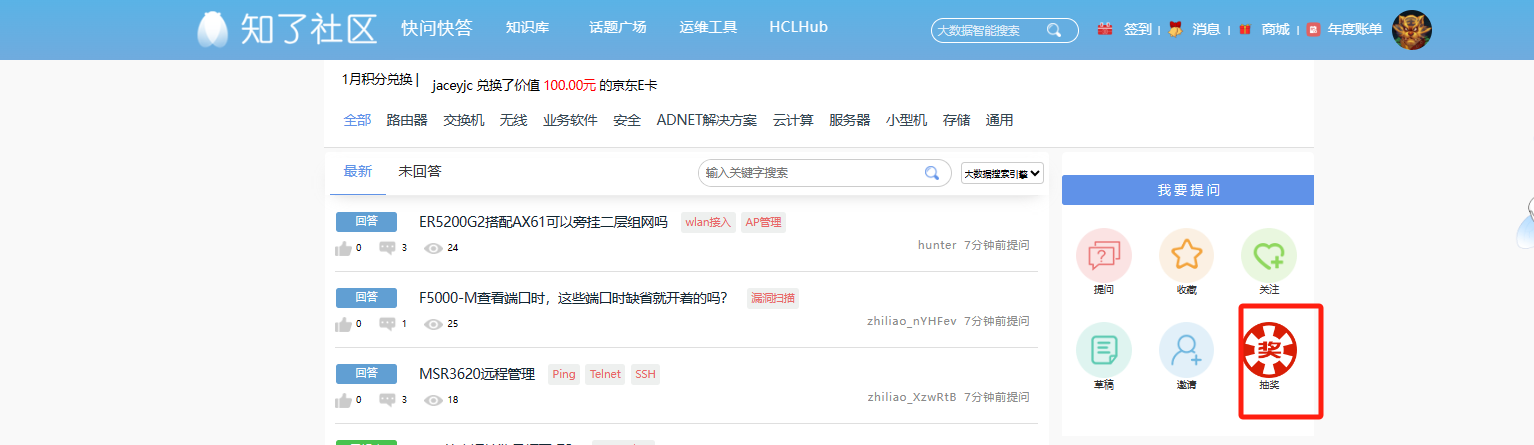The width and height of the screenshot is (1534, 445).
Task: Click the 签到 gift icon
Action: 1105,29
